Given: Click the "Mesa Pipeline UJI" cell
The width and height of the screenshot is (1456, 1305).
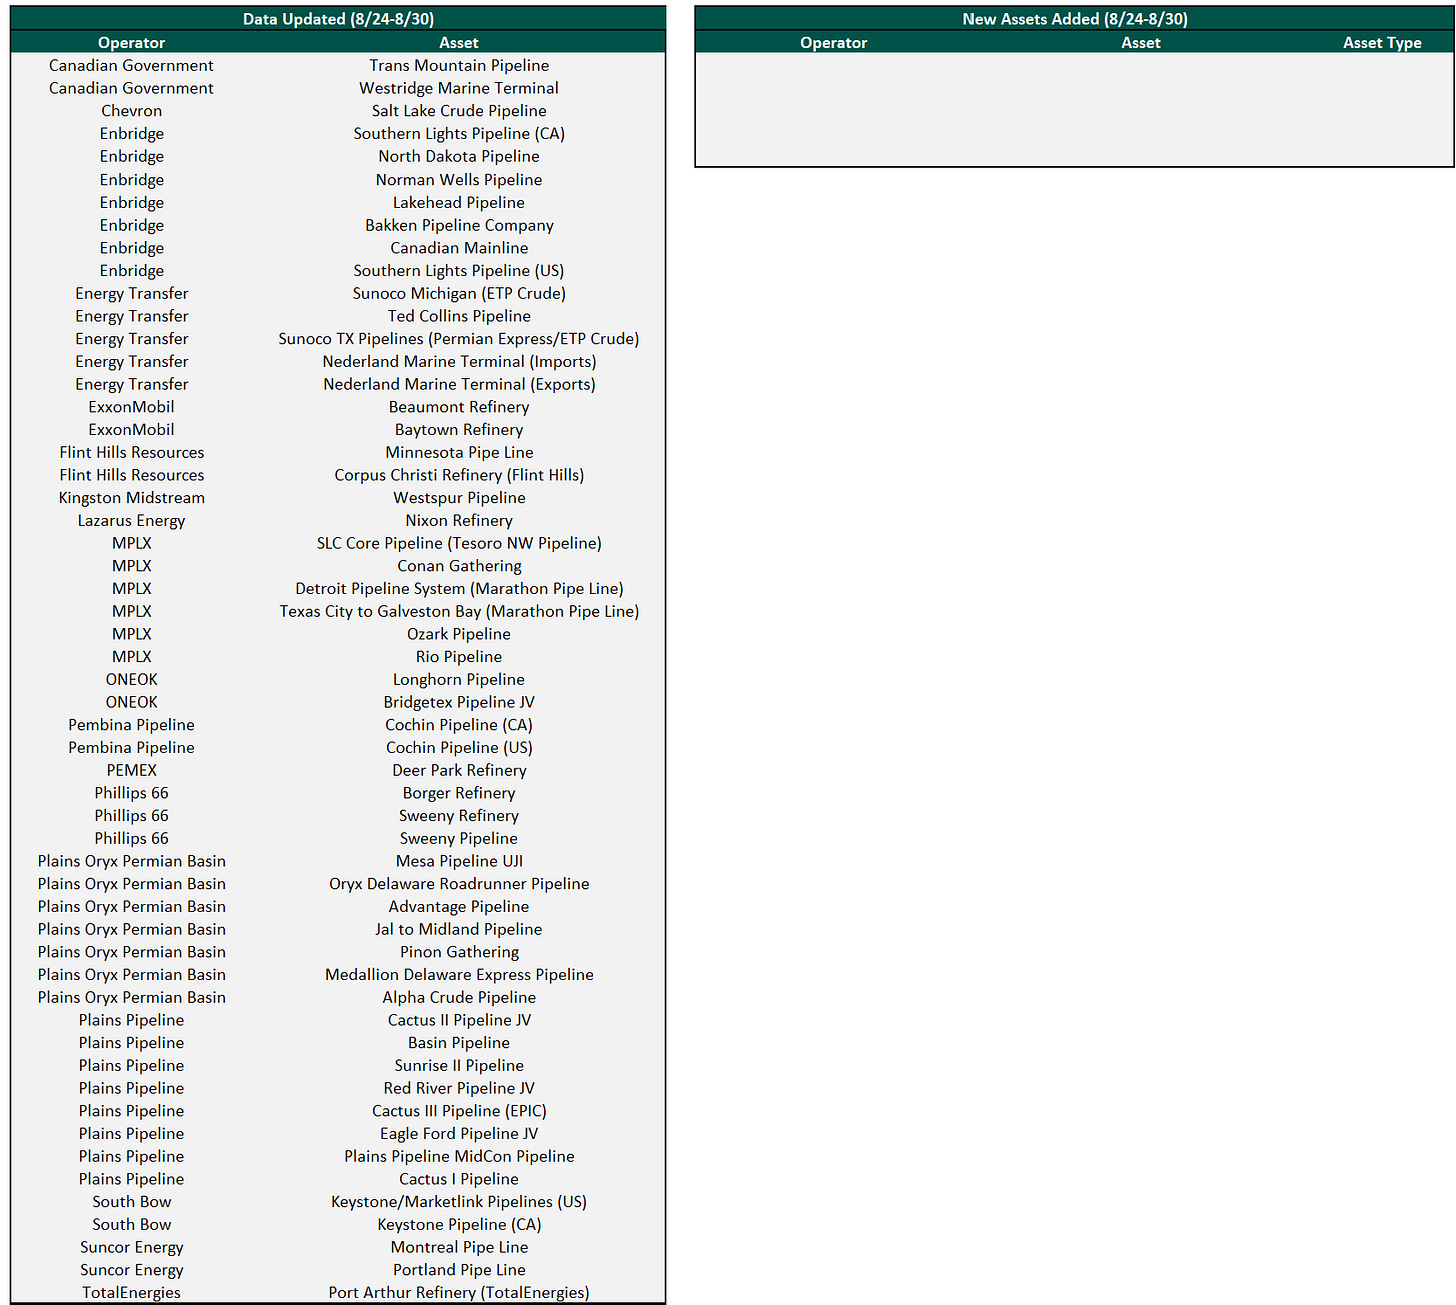Looking at the screenshot, I should click(459, 862).
